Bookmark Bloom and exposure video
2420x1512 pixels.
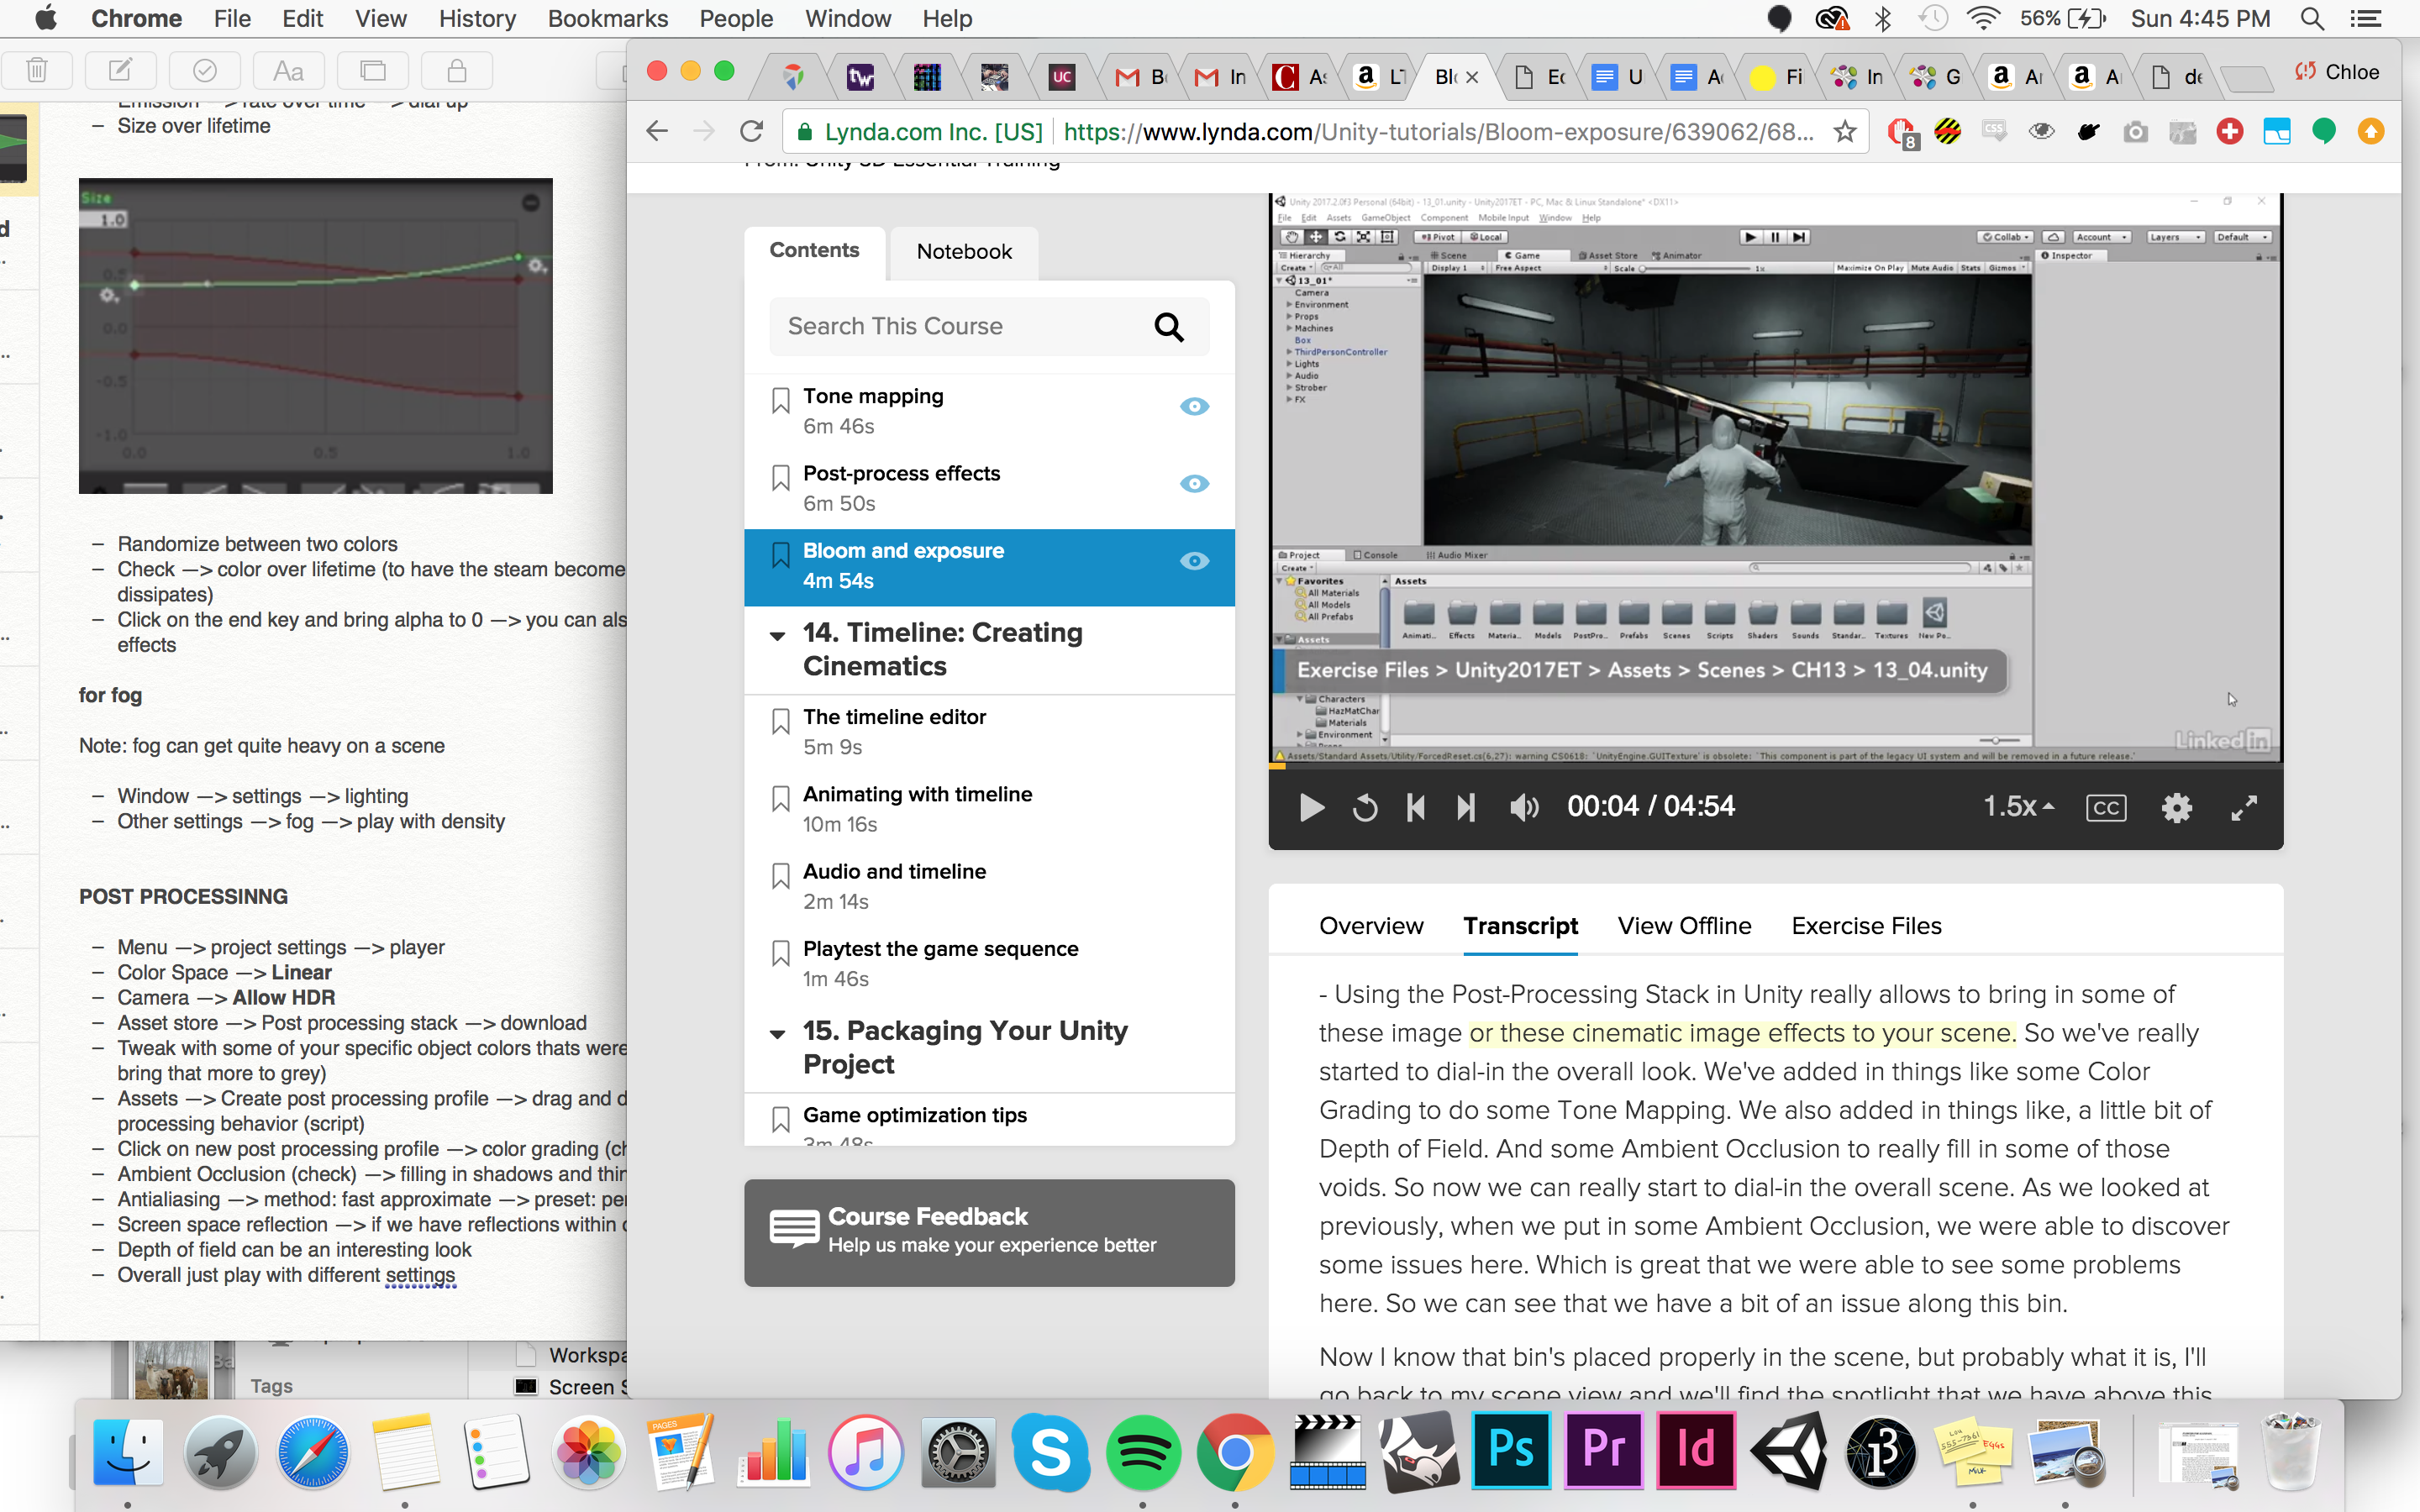[x=780, y=556]
